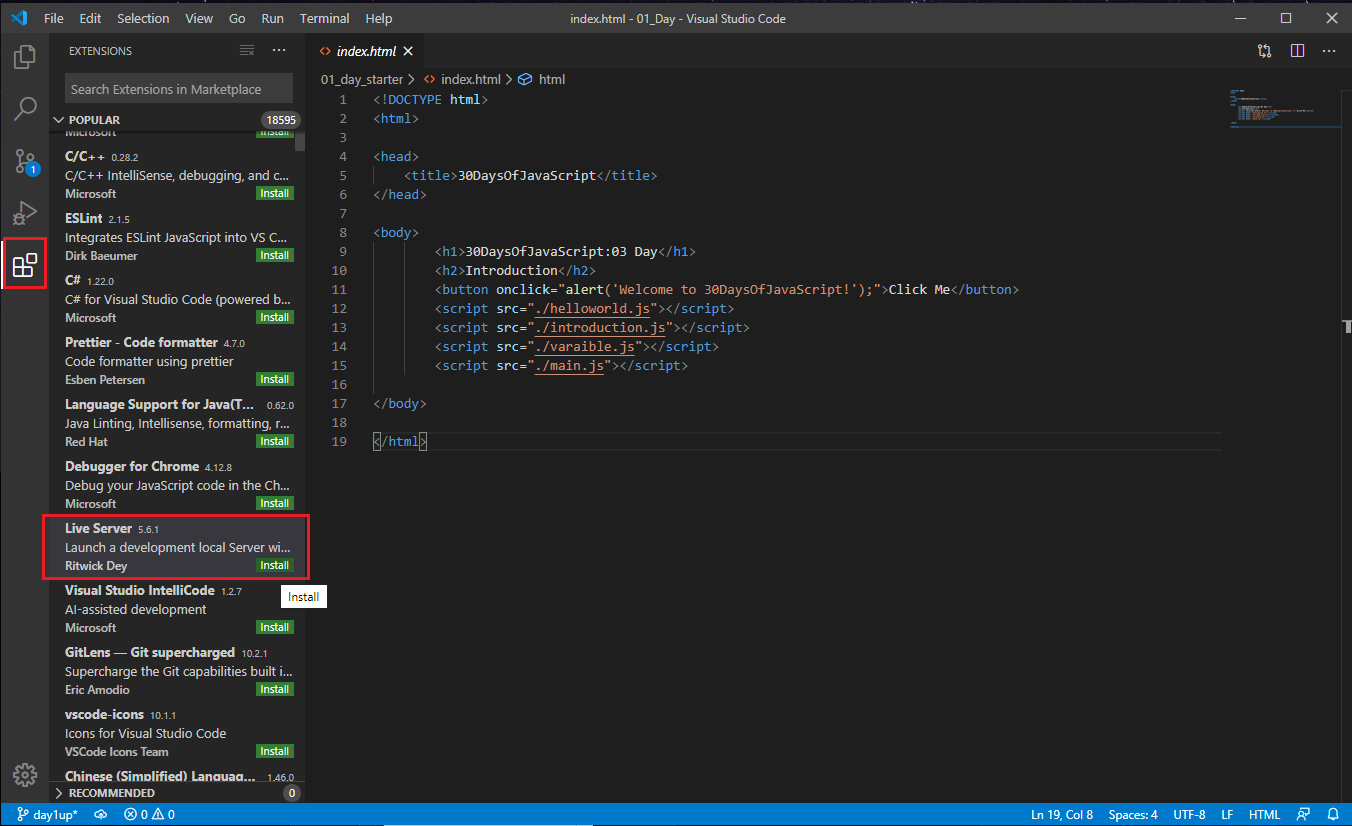Open the Manage gear icon at bottom left
The height and width of the screenshot is (826, 1352).
click(24, 774)
